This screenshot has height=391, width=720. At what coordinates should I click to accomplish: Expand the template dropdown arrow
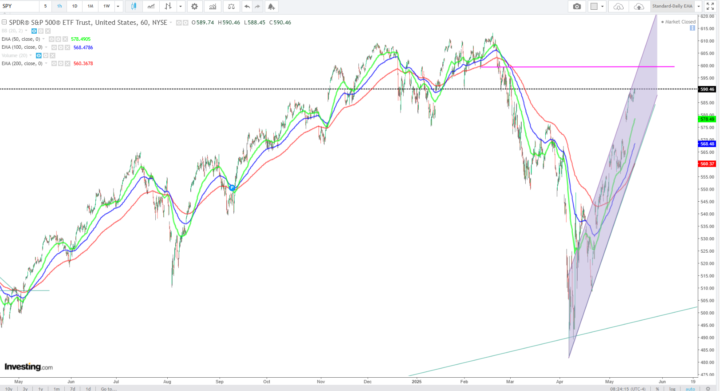pos(698,6)
